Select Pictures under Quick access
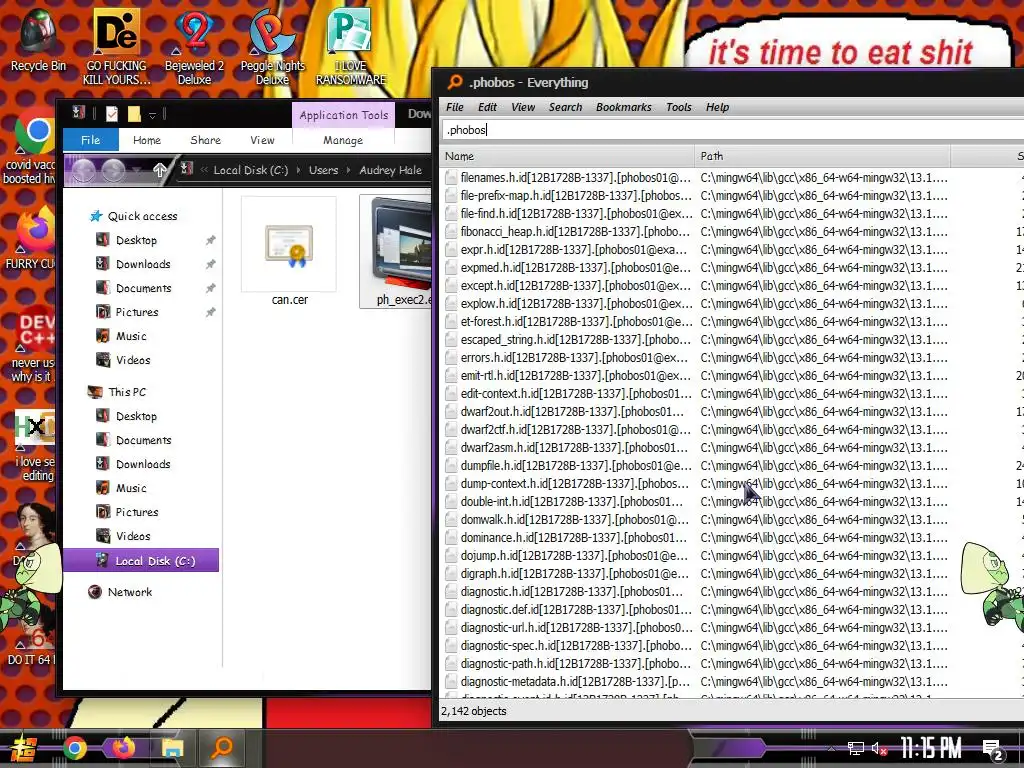Viewport: 1024px width, 768px height. coord(137,312)
